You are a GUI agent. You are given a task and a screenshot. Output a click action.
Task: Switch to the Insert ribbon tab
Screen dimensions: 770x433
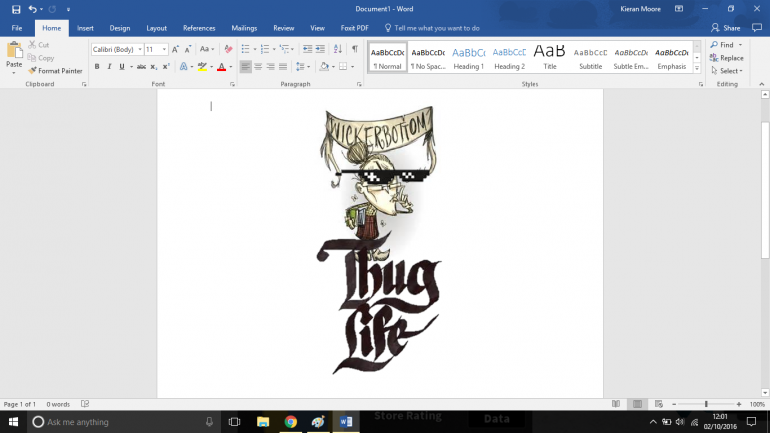pos(85,28)
